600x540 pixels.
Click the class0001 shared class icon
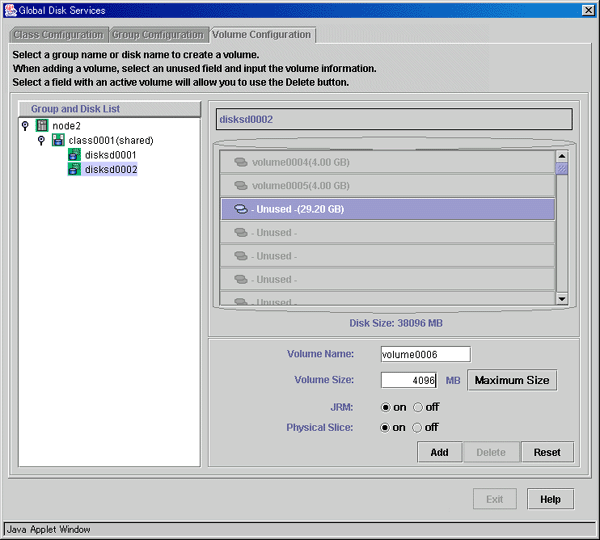point(58,141)
